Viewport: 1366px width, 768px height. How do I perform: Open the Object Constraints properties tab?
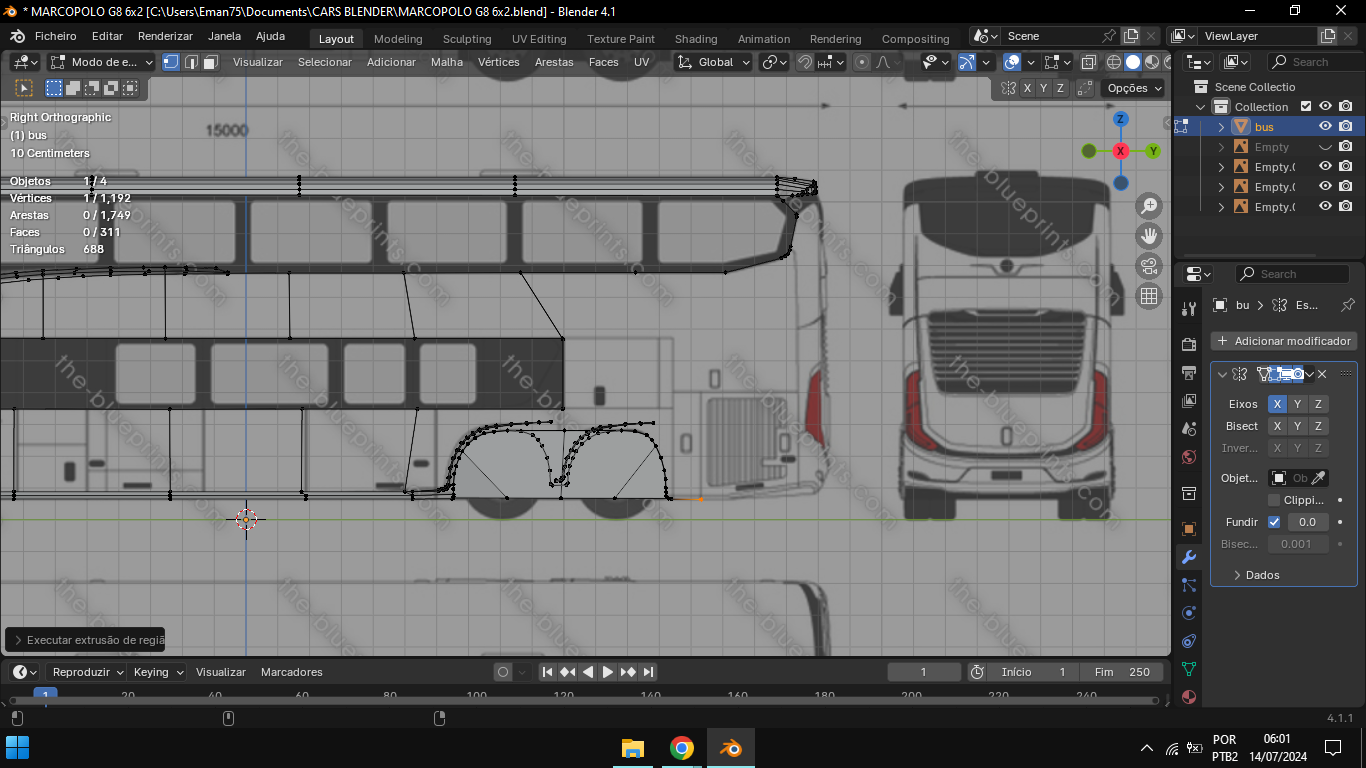click(1189, 641)
